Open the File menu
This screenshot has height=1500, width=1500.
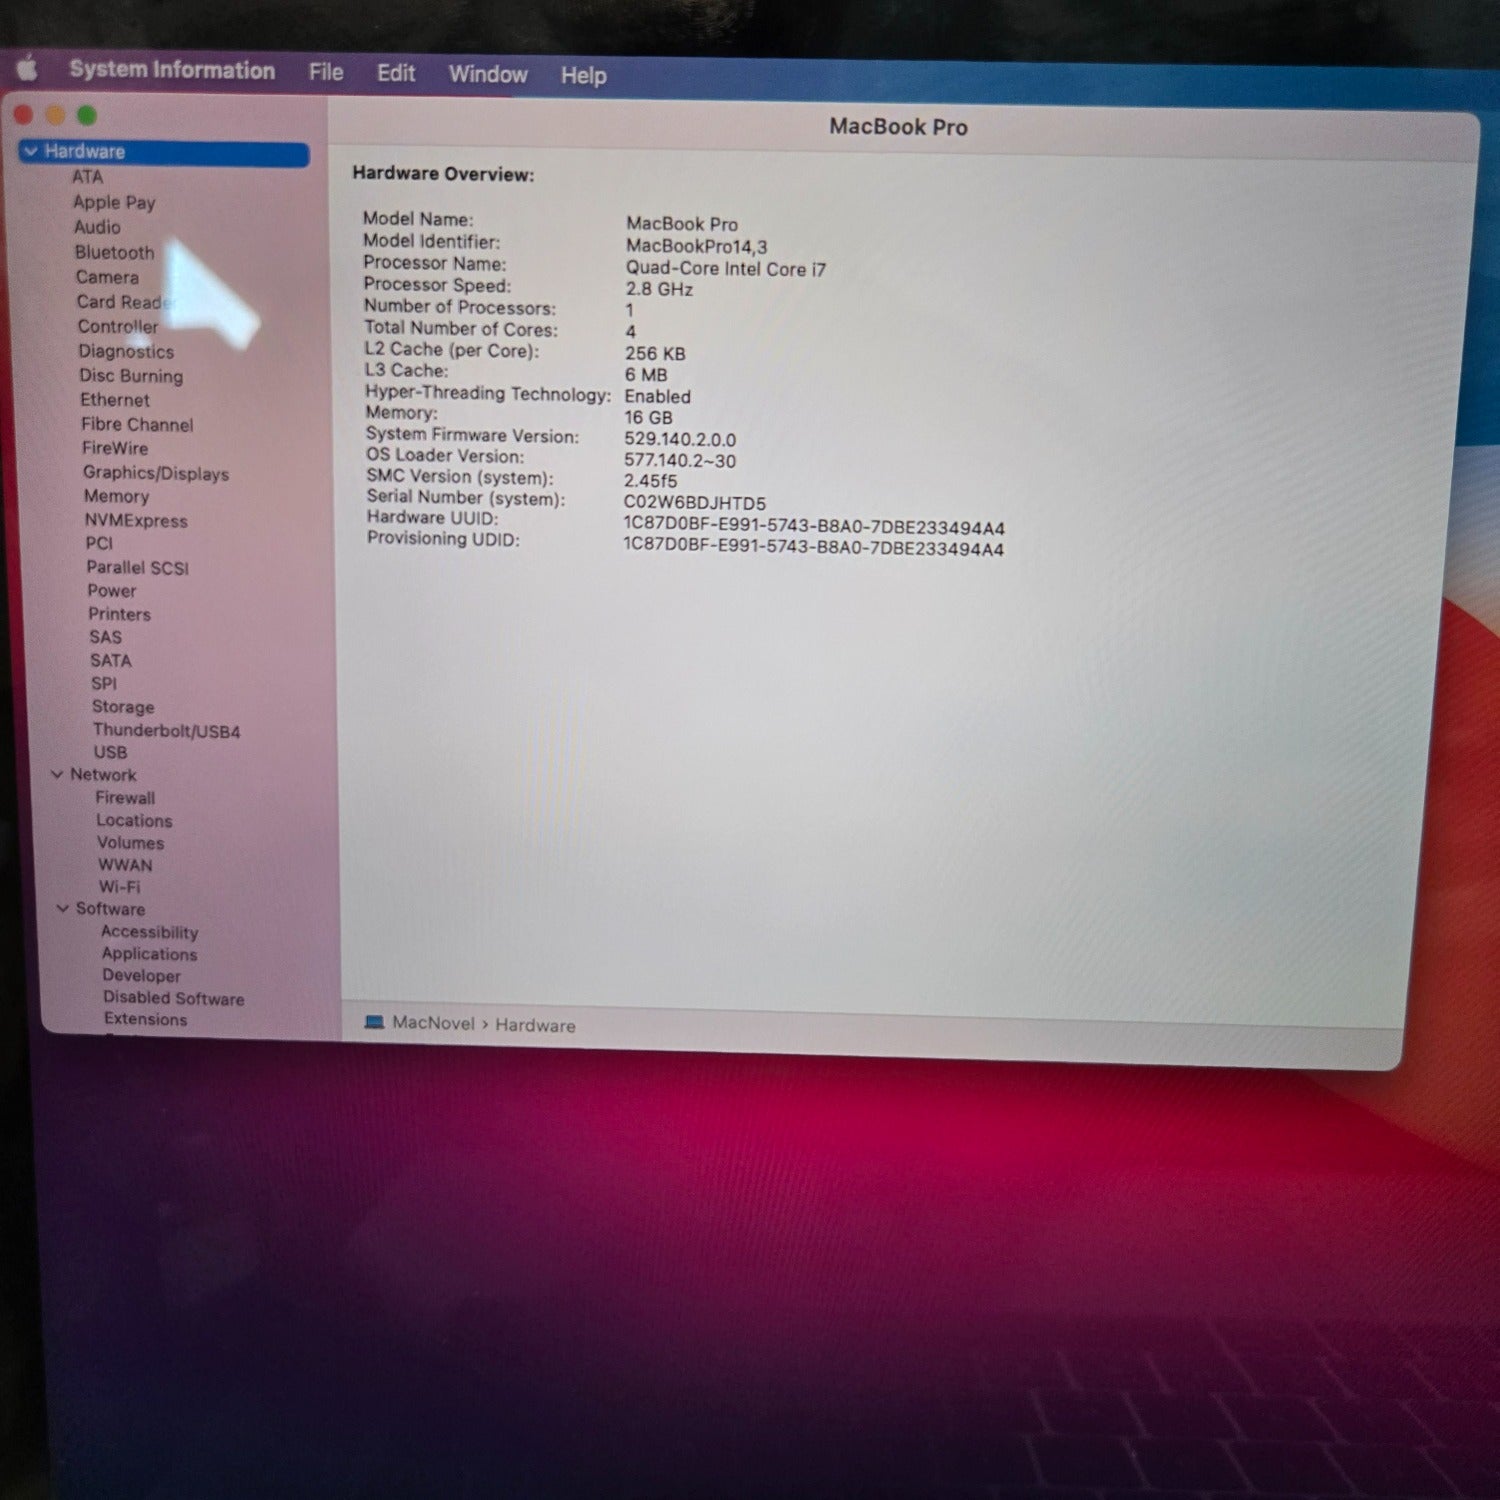click(x=326, y=72)
